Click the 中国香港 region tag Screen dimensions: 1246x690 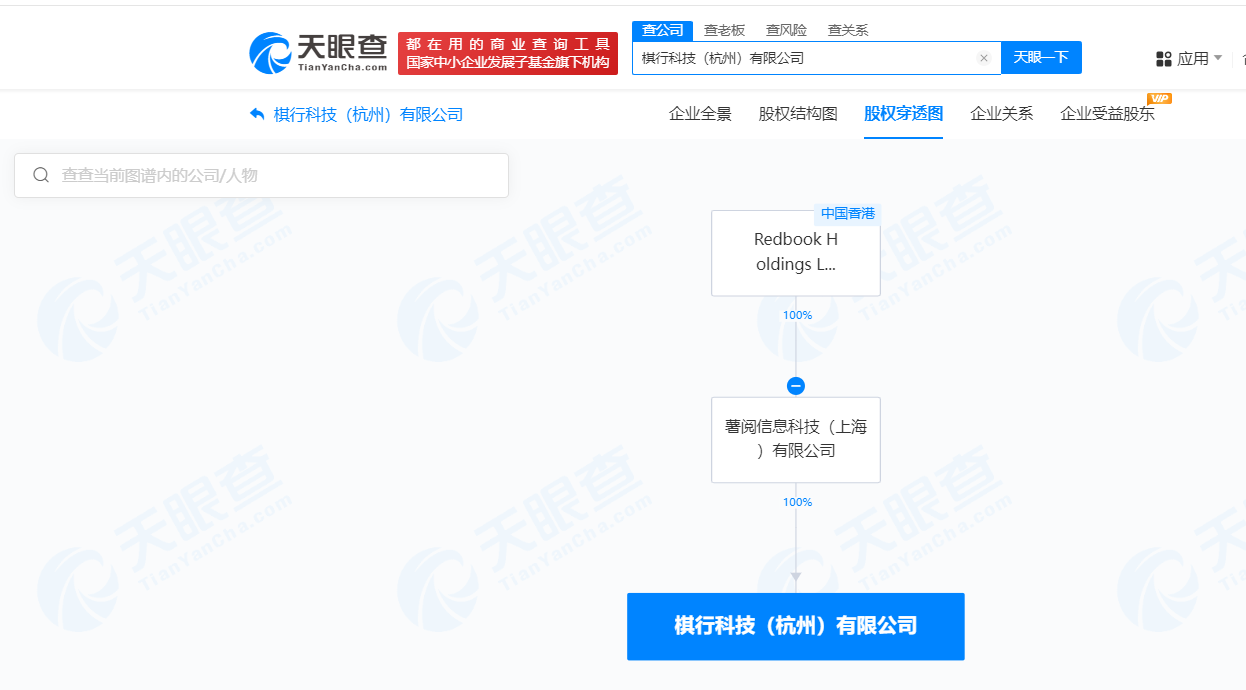tap(847, 213)
